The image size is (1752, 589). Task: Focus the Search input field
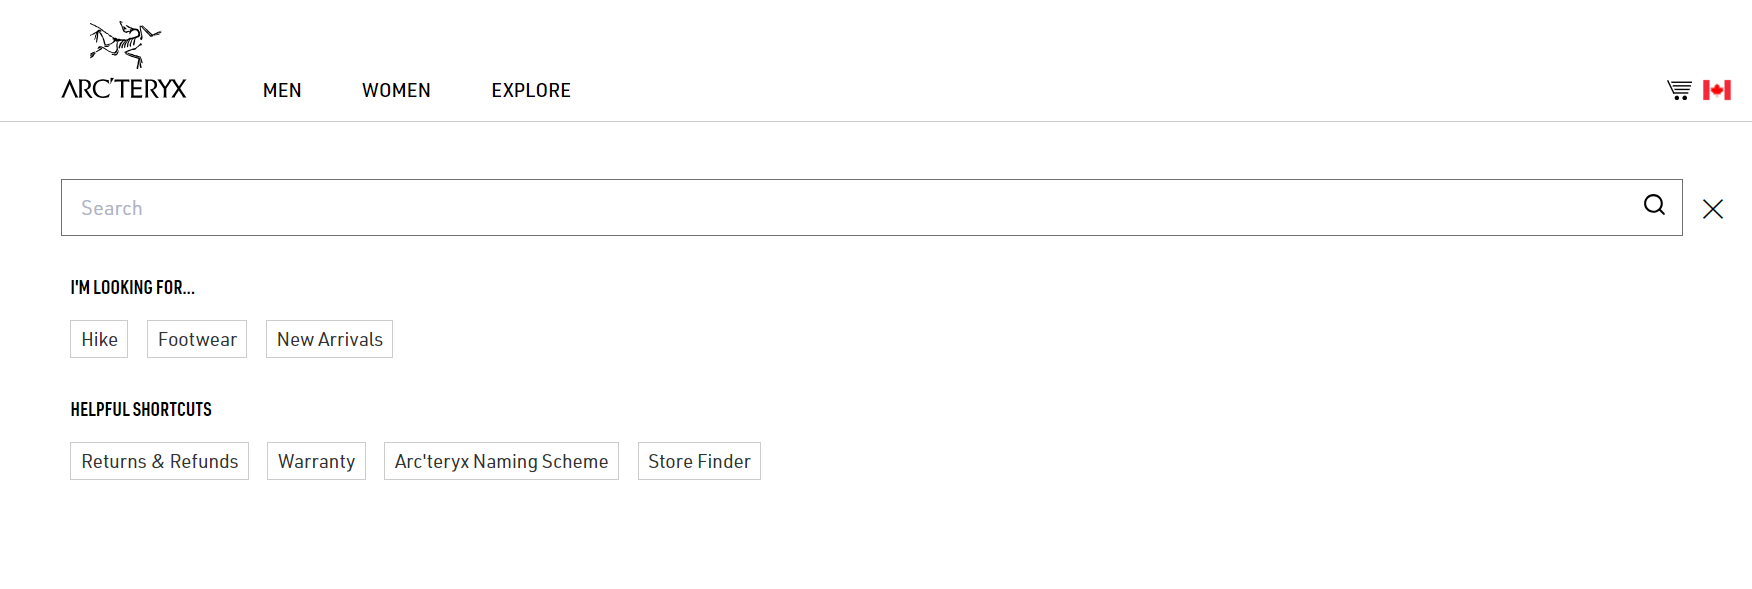[x=850, y=208]
